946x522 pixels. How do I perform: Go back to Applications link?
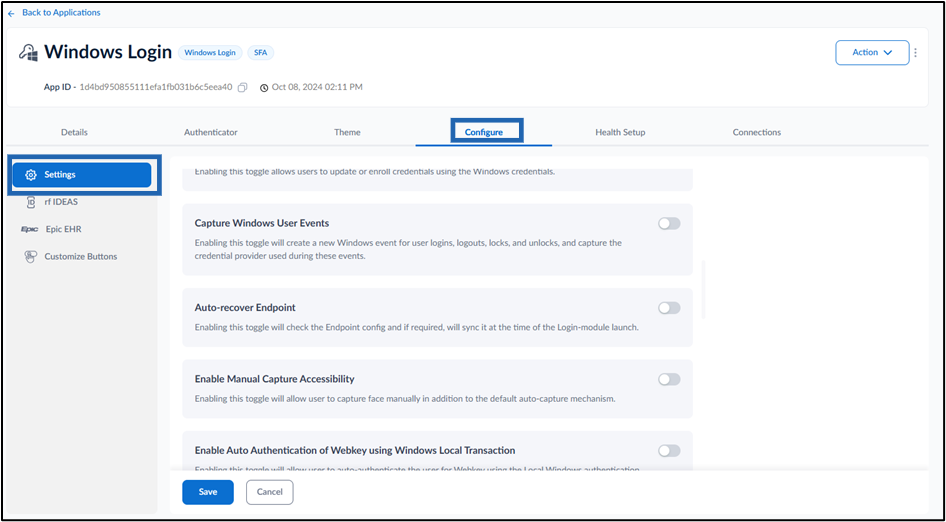(62, 13)
